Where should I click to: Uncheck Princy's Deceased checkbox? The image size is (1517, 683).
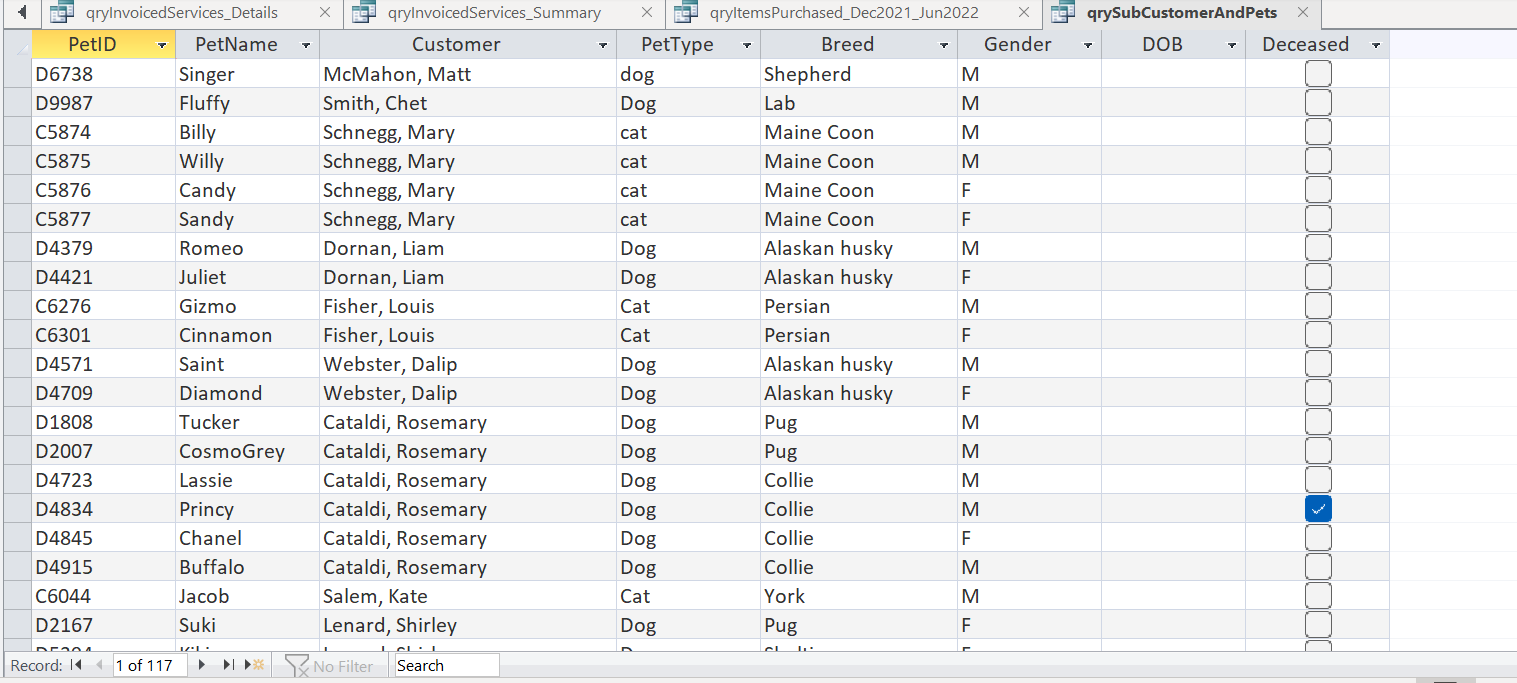coord(1317,509)
